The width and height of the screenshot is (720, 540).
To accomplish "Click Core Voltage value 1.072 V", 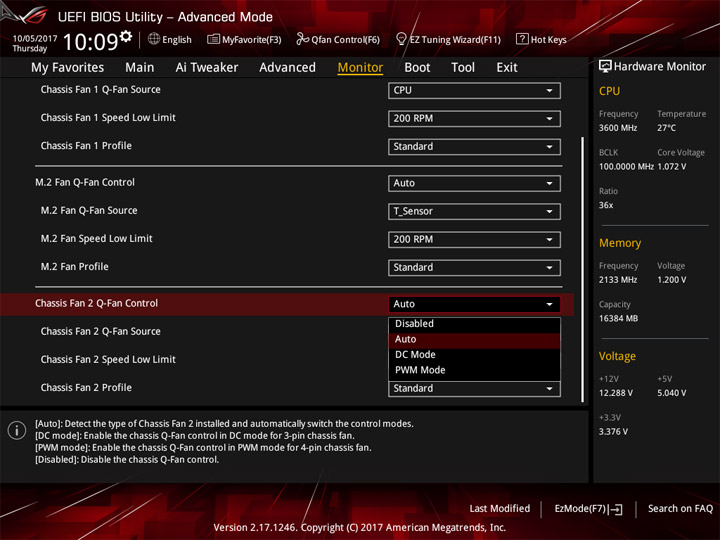I will (x=671, y=166).
